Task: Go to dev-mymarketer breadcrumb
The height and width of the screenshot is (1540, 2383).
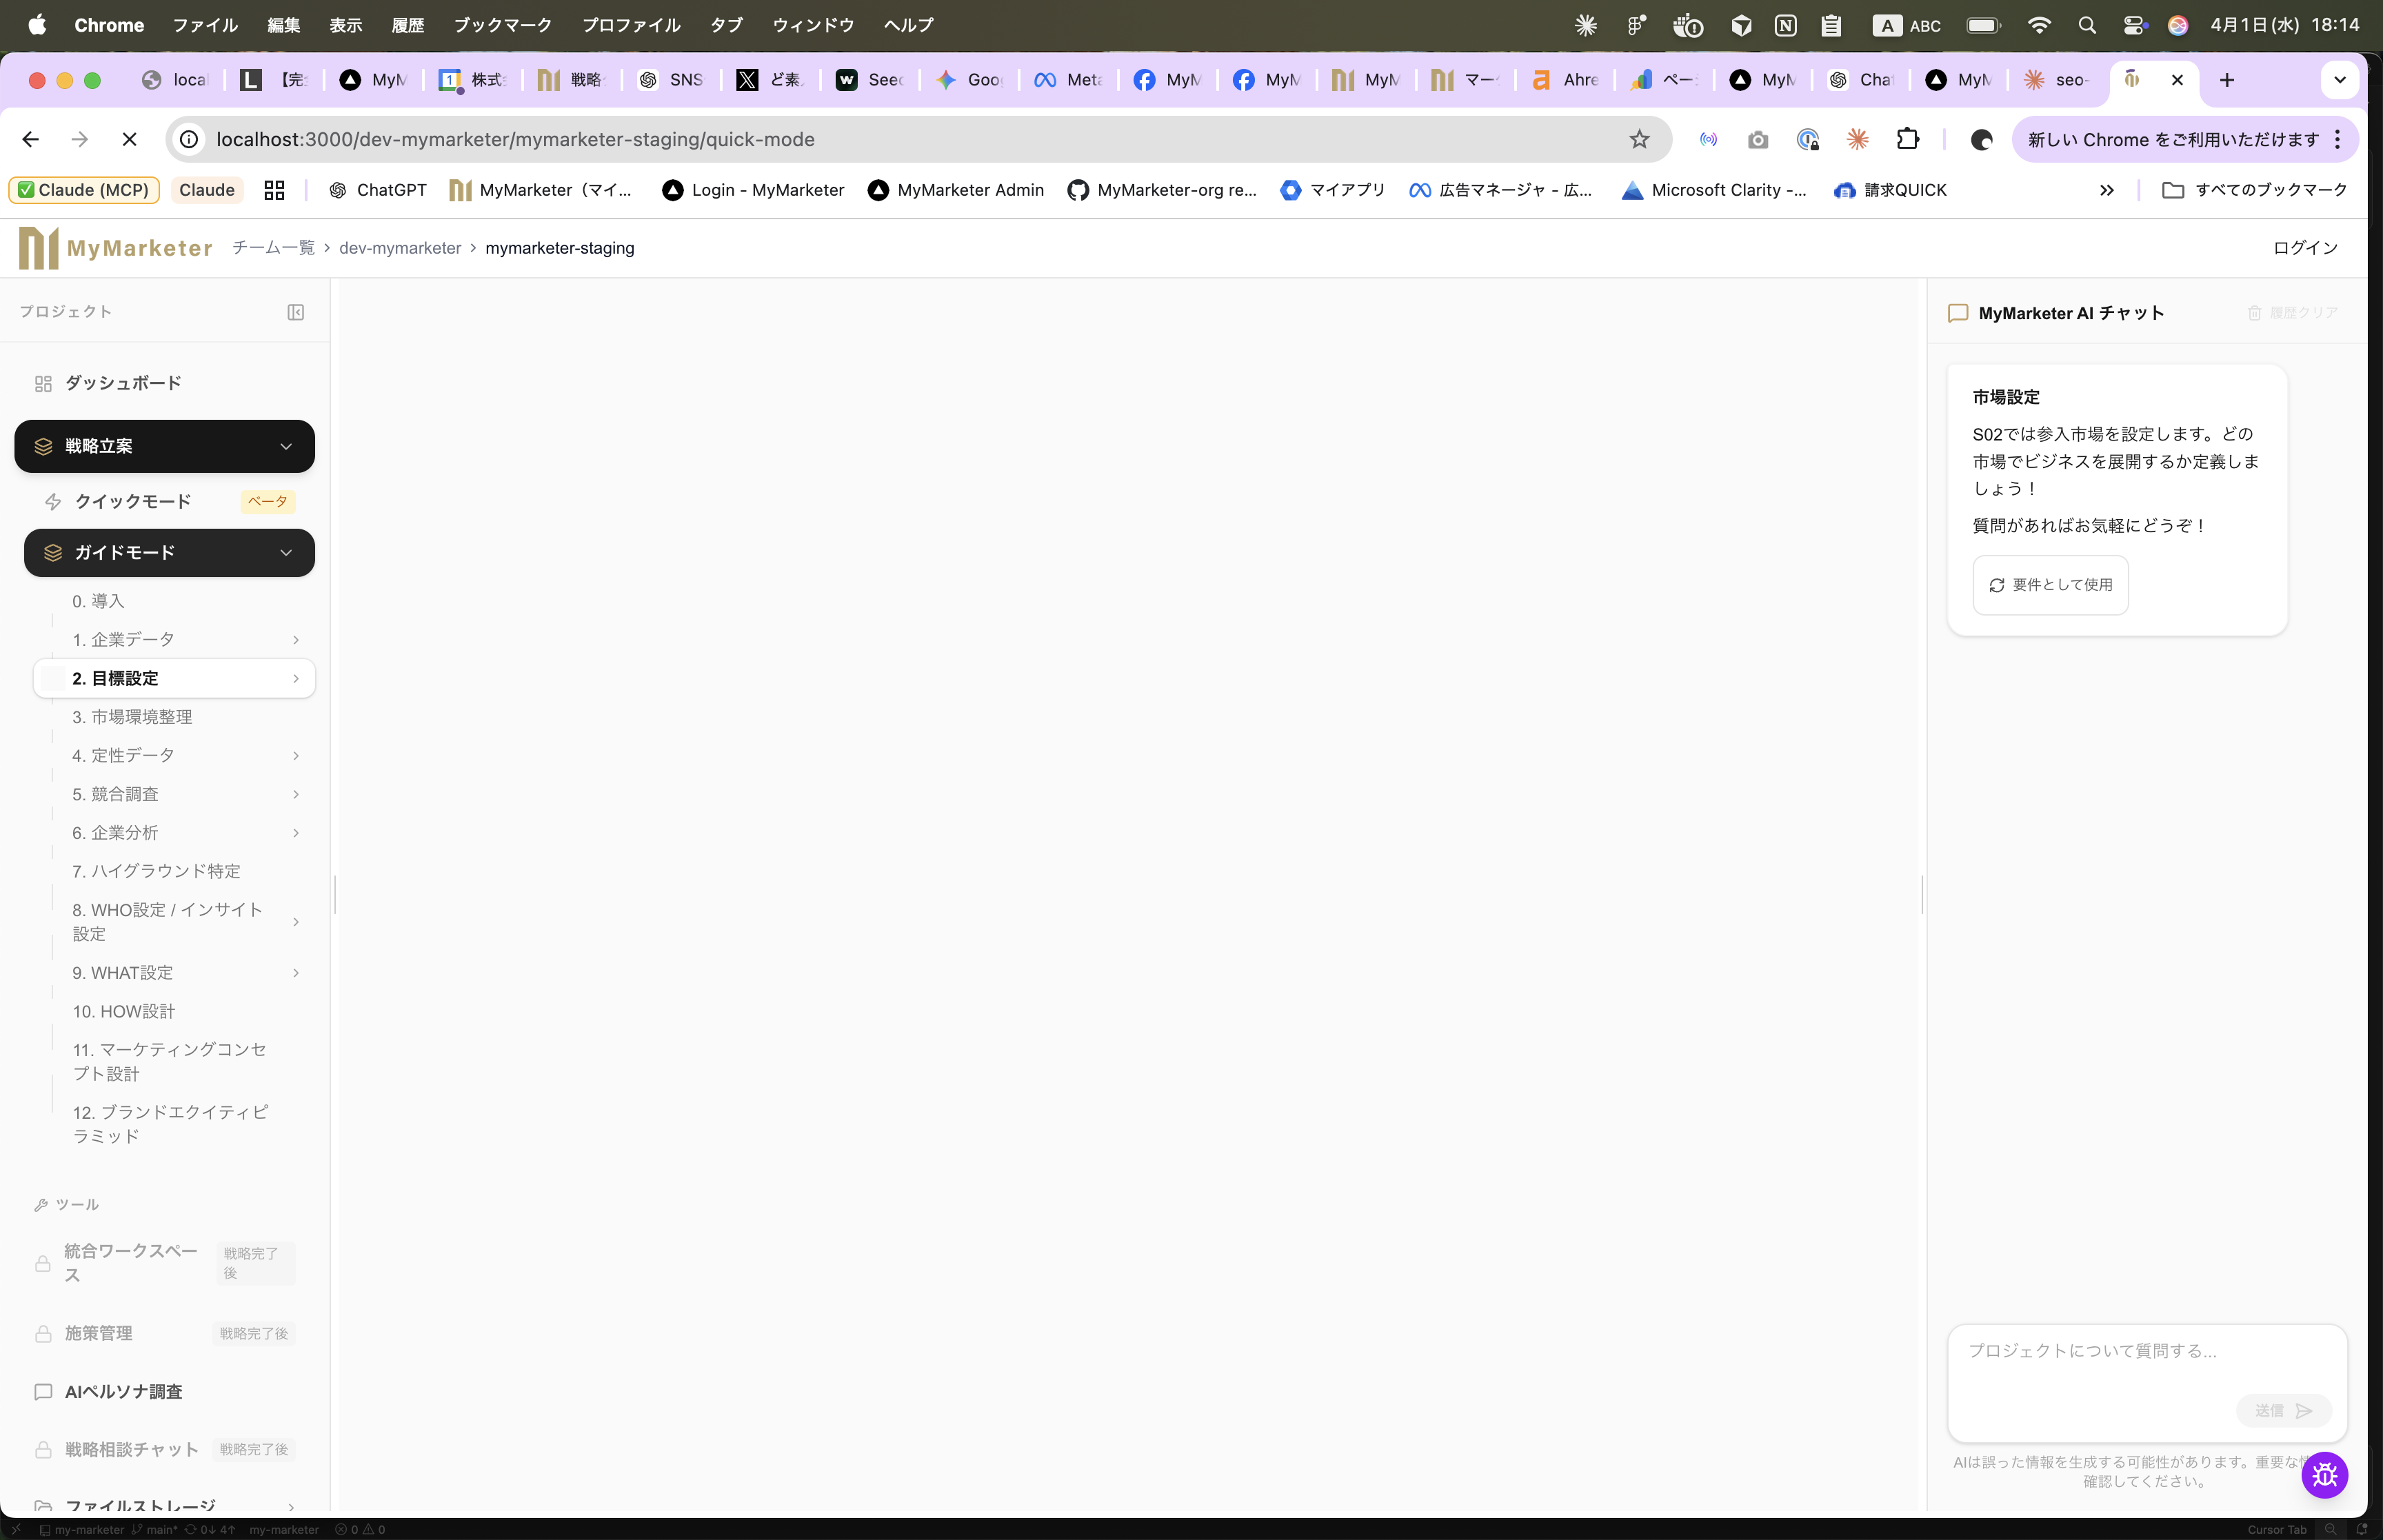Action: (400, 248)
